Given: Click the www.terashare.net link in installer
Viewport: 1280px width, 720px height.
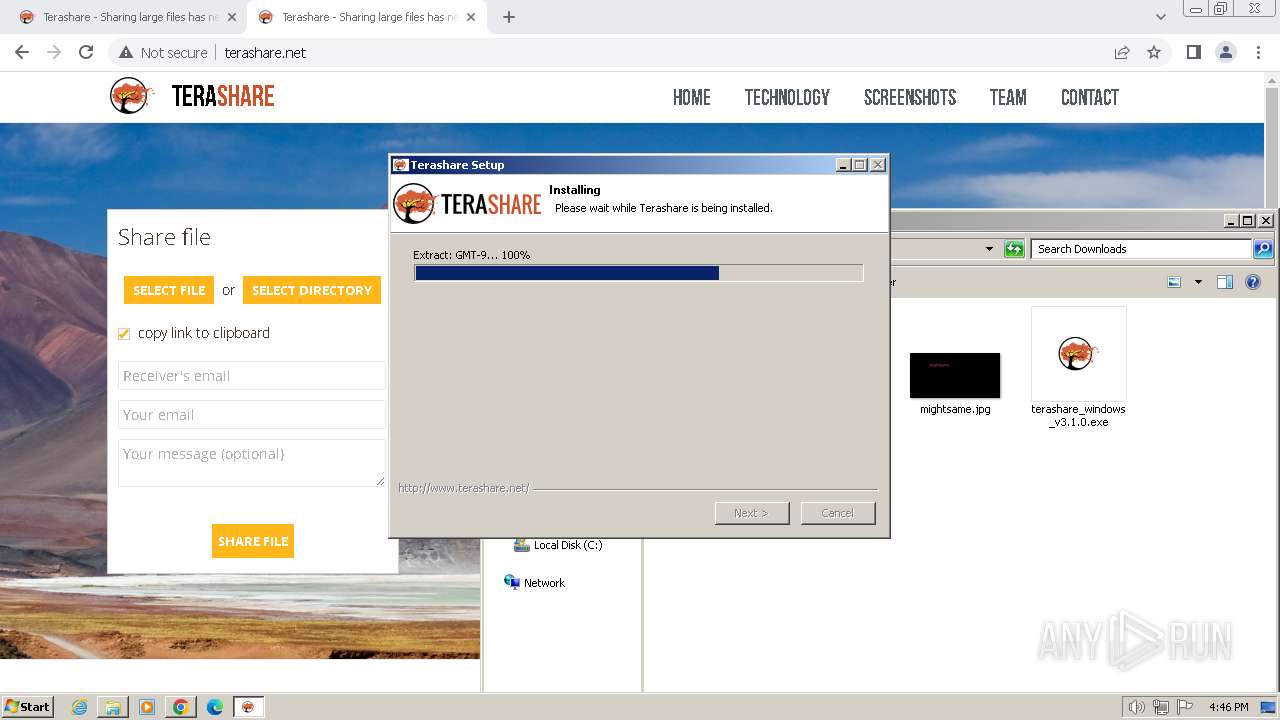Looking at the screenshot, I should (x=463, y=488).
